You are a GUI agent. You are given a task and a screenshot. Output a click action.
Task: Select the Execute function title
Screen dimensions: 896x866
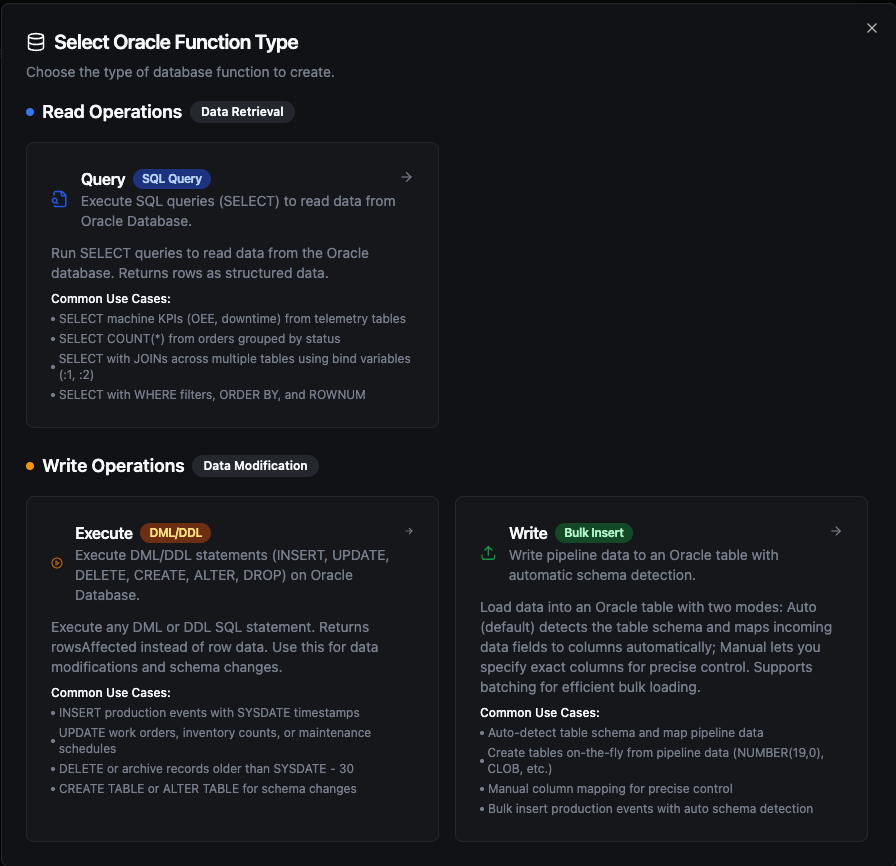click(x=104, y=533)
